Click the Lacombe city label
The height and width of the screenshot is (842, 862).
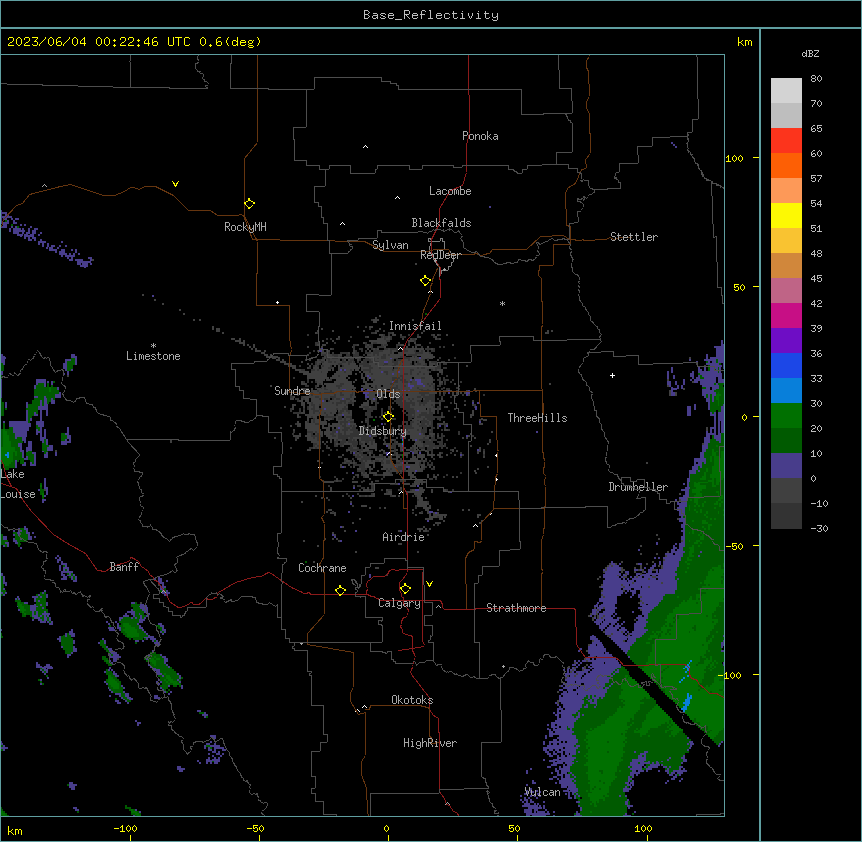tap(450, 191)
